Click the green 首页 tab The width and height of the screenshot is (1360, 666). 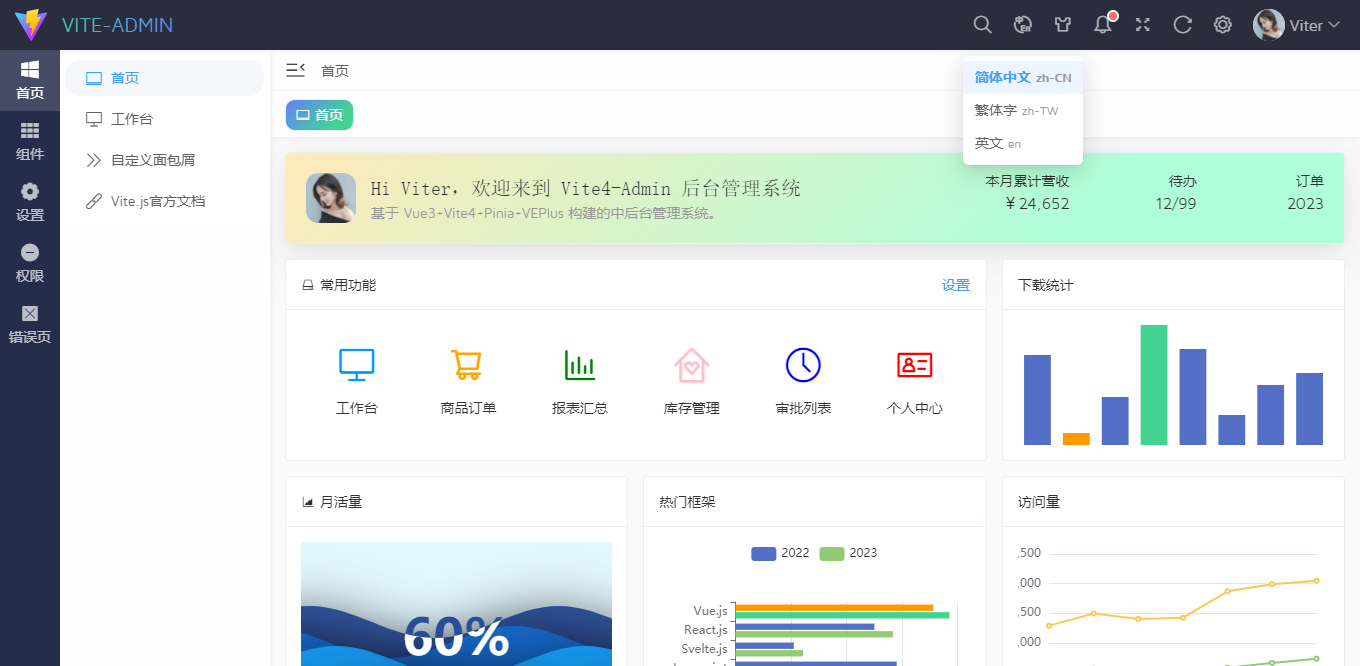319,115
